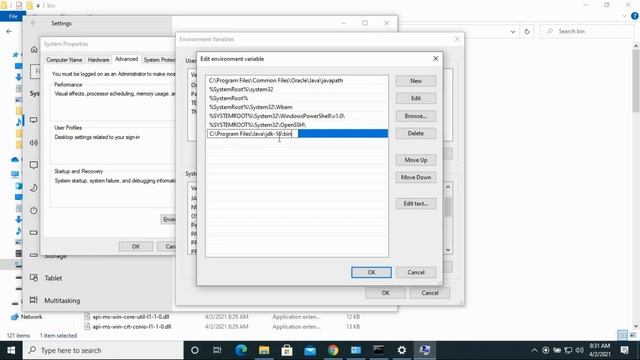
Task: Close the Edit environment variable dialog
Action: point(436,59)
